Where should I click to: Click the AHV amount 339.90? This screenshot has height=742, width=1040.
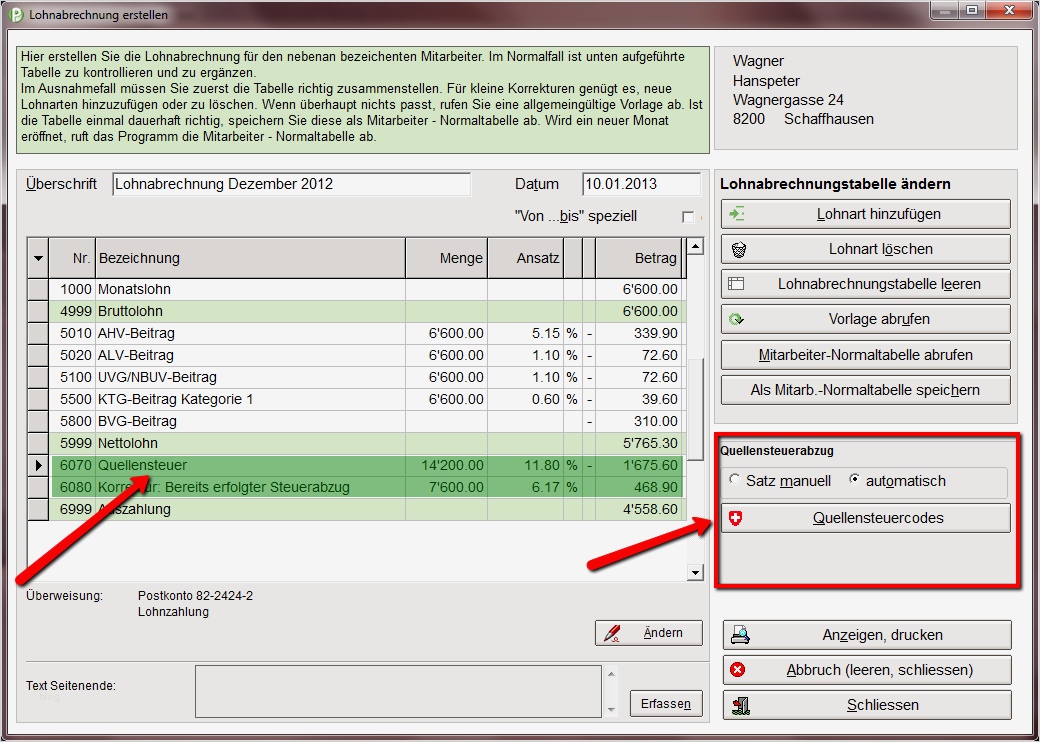pos(657,333)
